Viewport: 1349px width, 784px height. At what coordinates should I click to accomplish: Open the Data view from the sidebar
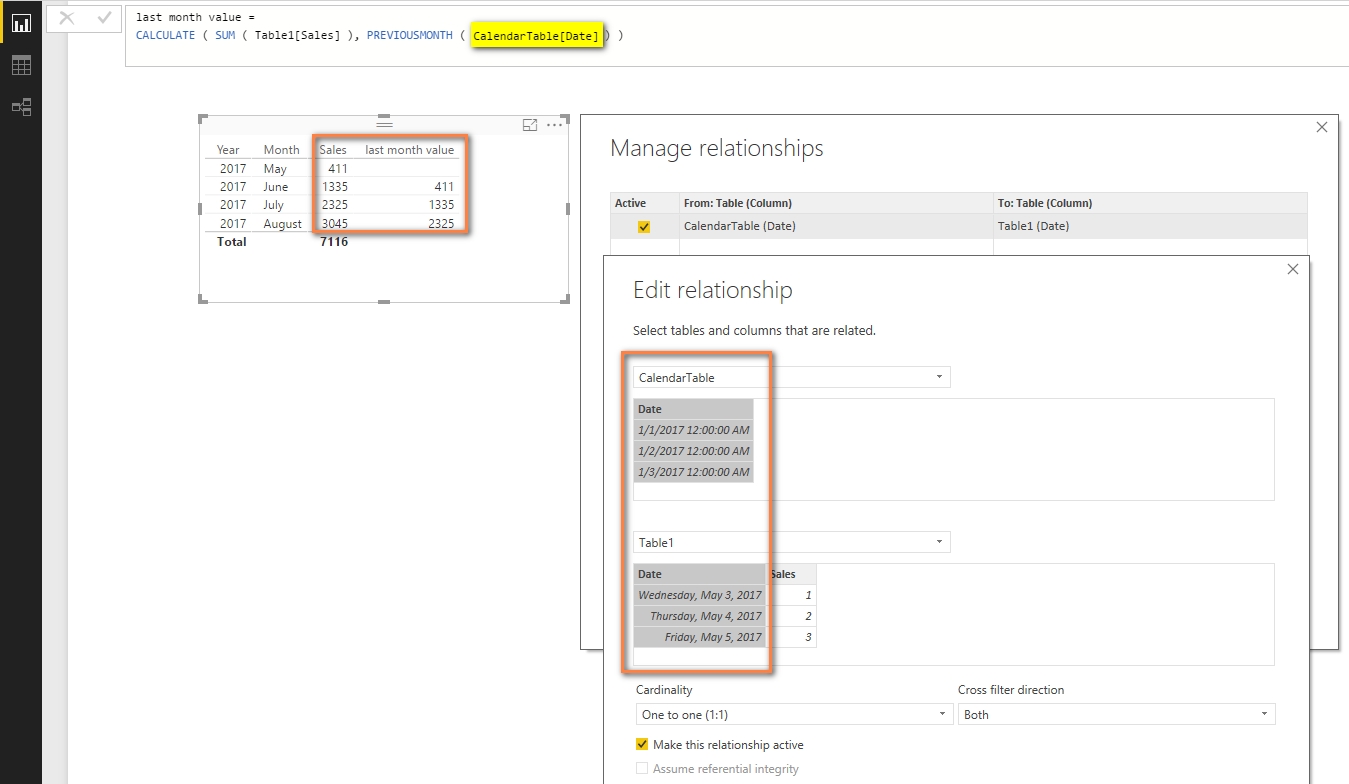click(21, 65)
